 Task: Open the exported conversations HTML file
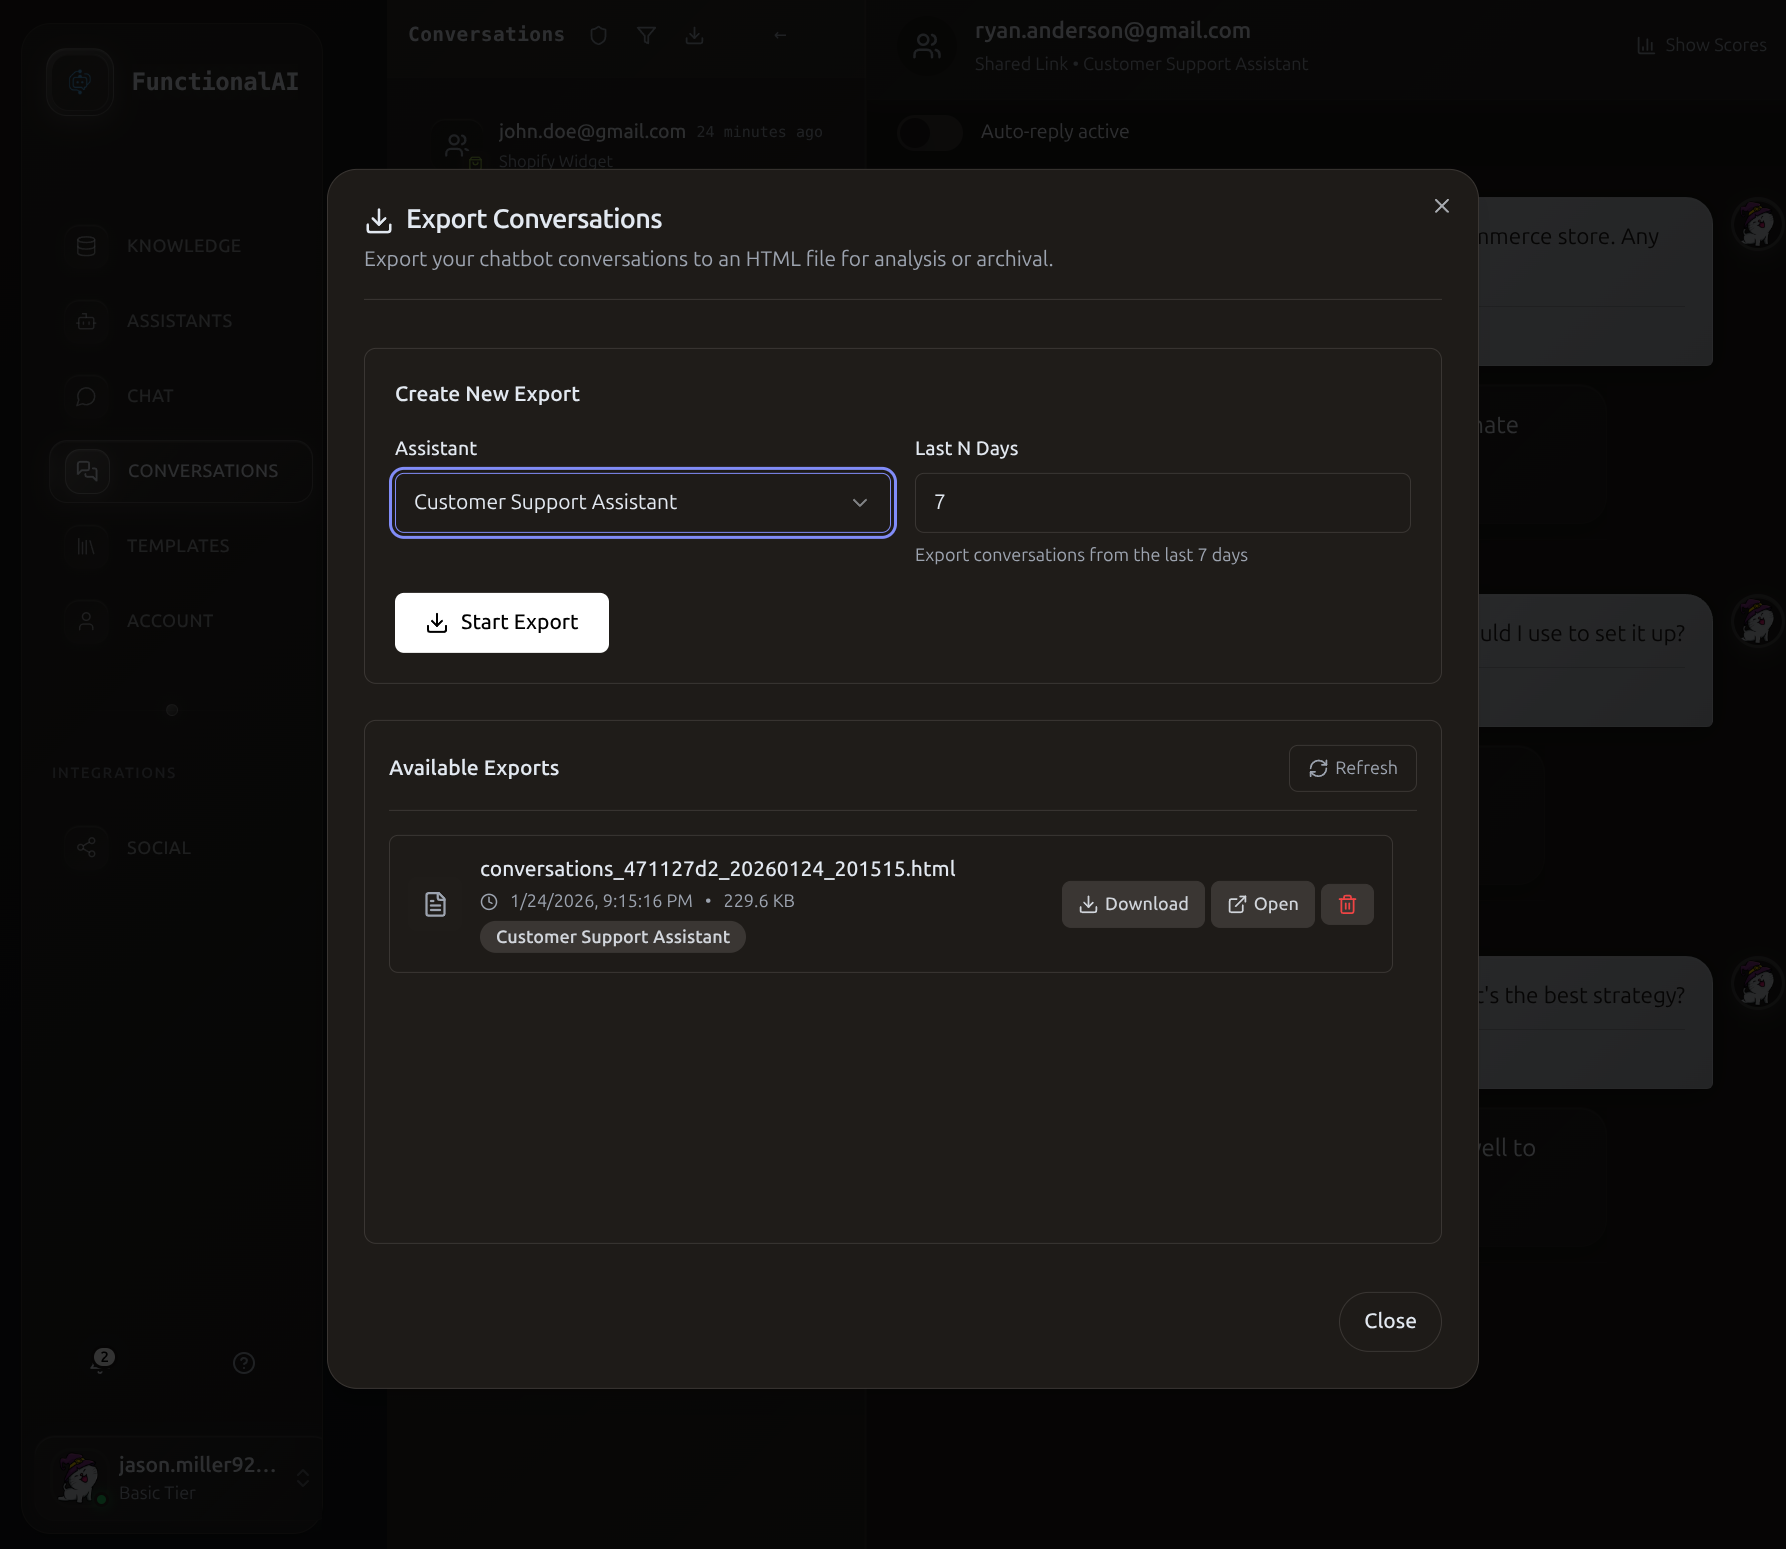1262,904
